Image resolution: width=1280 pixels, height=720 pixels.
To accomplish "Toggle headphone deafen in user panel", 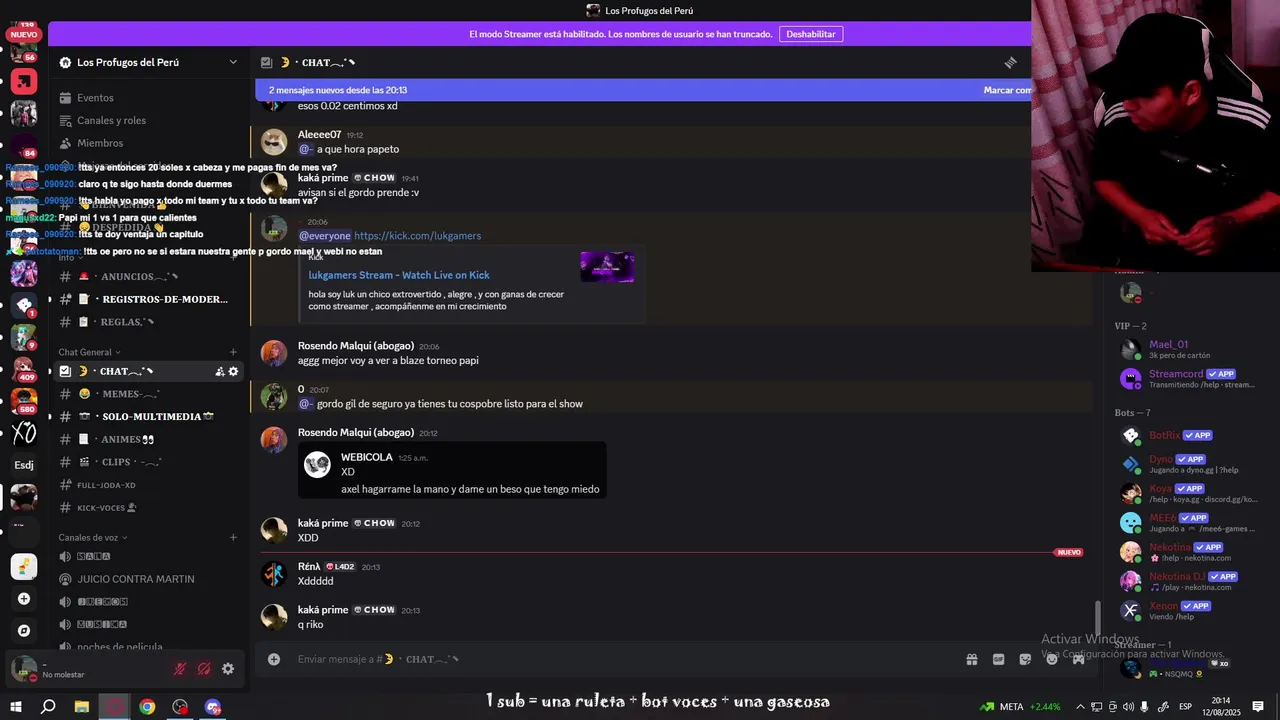I will pyautogui.click(x=204, y=669).
